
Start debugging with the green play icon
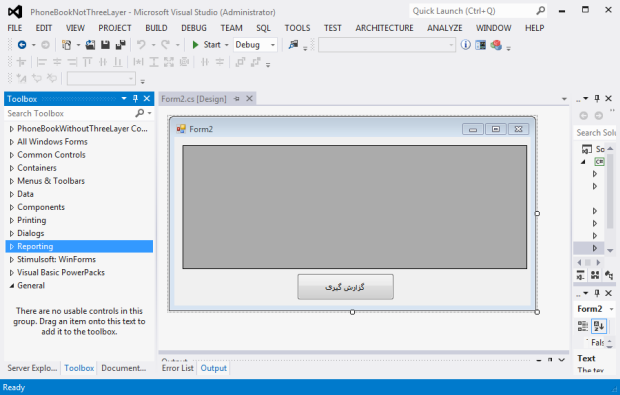[x=195, y=45]
